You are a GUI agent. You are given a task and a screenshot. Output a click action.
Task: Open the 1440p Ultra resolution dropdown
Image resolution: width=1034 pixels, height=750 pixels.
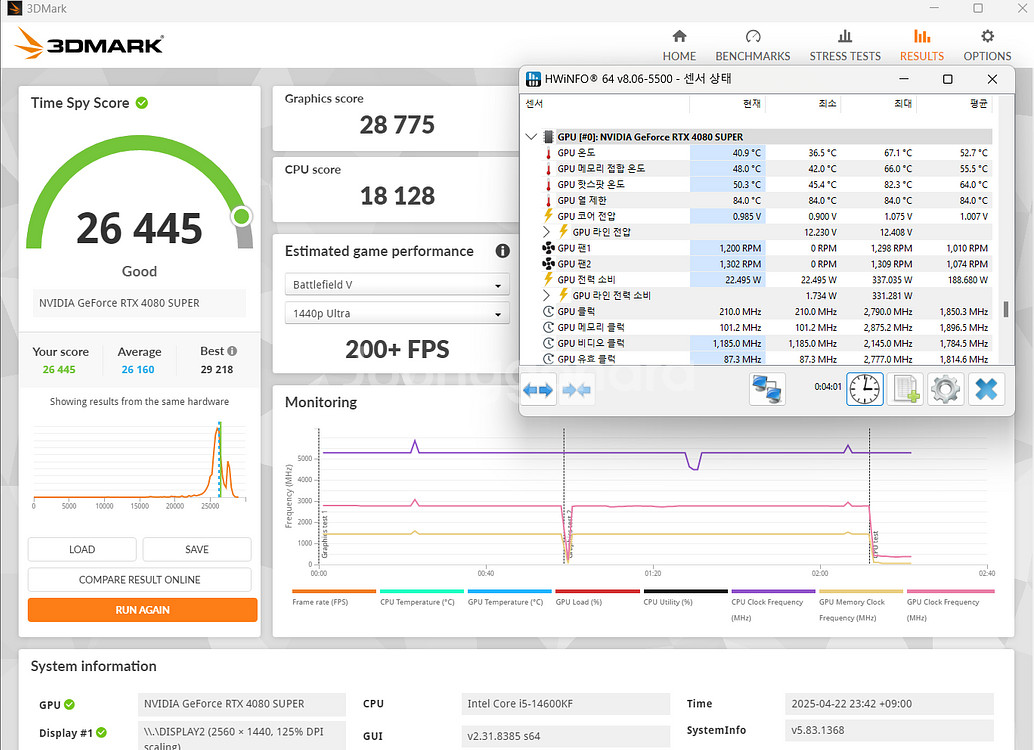point(397,313)
